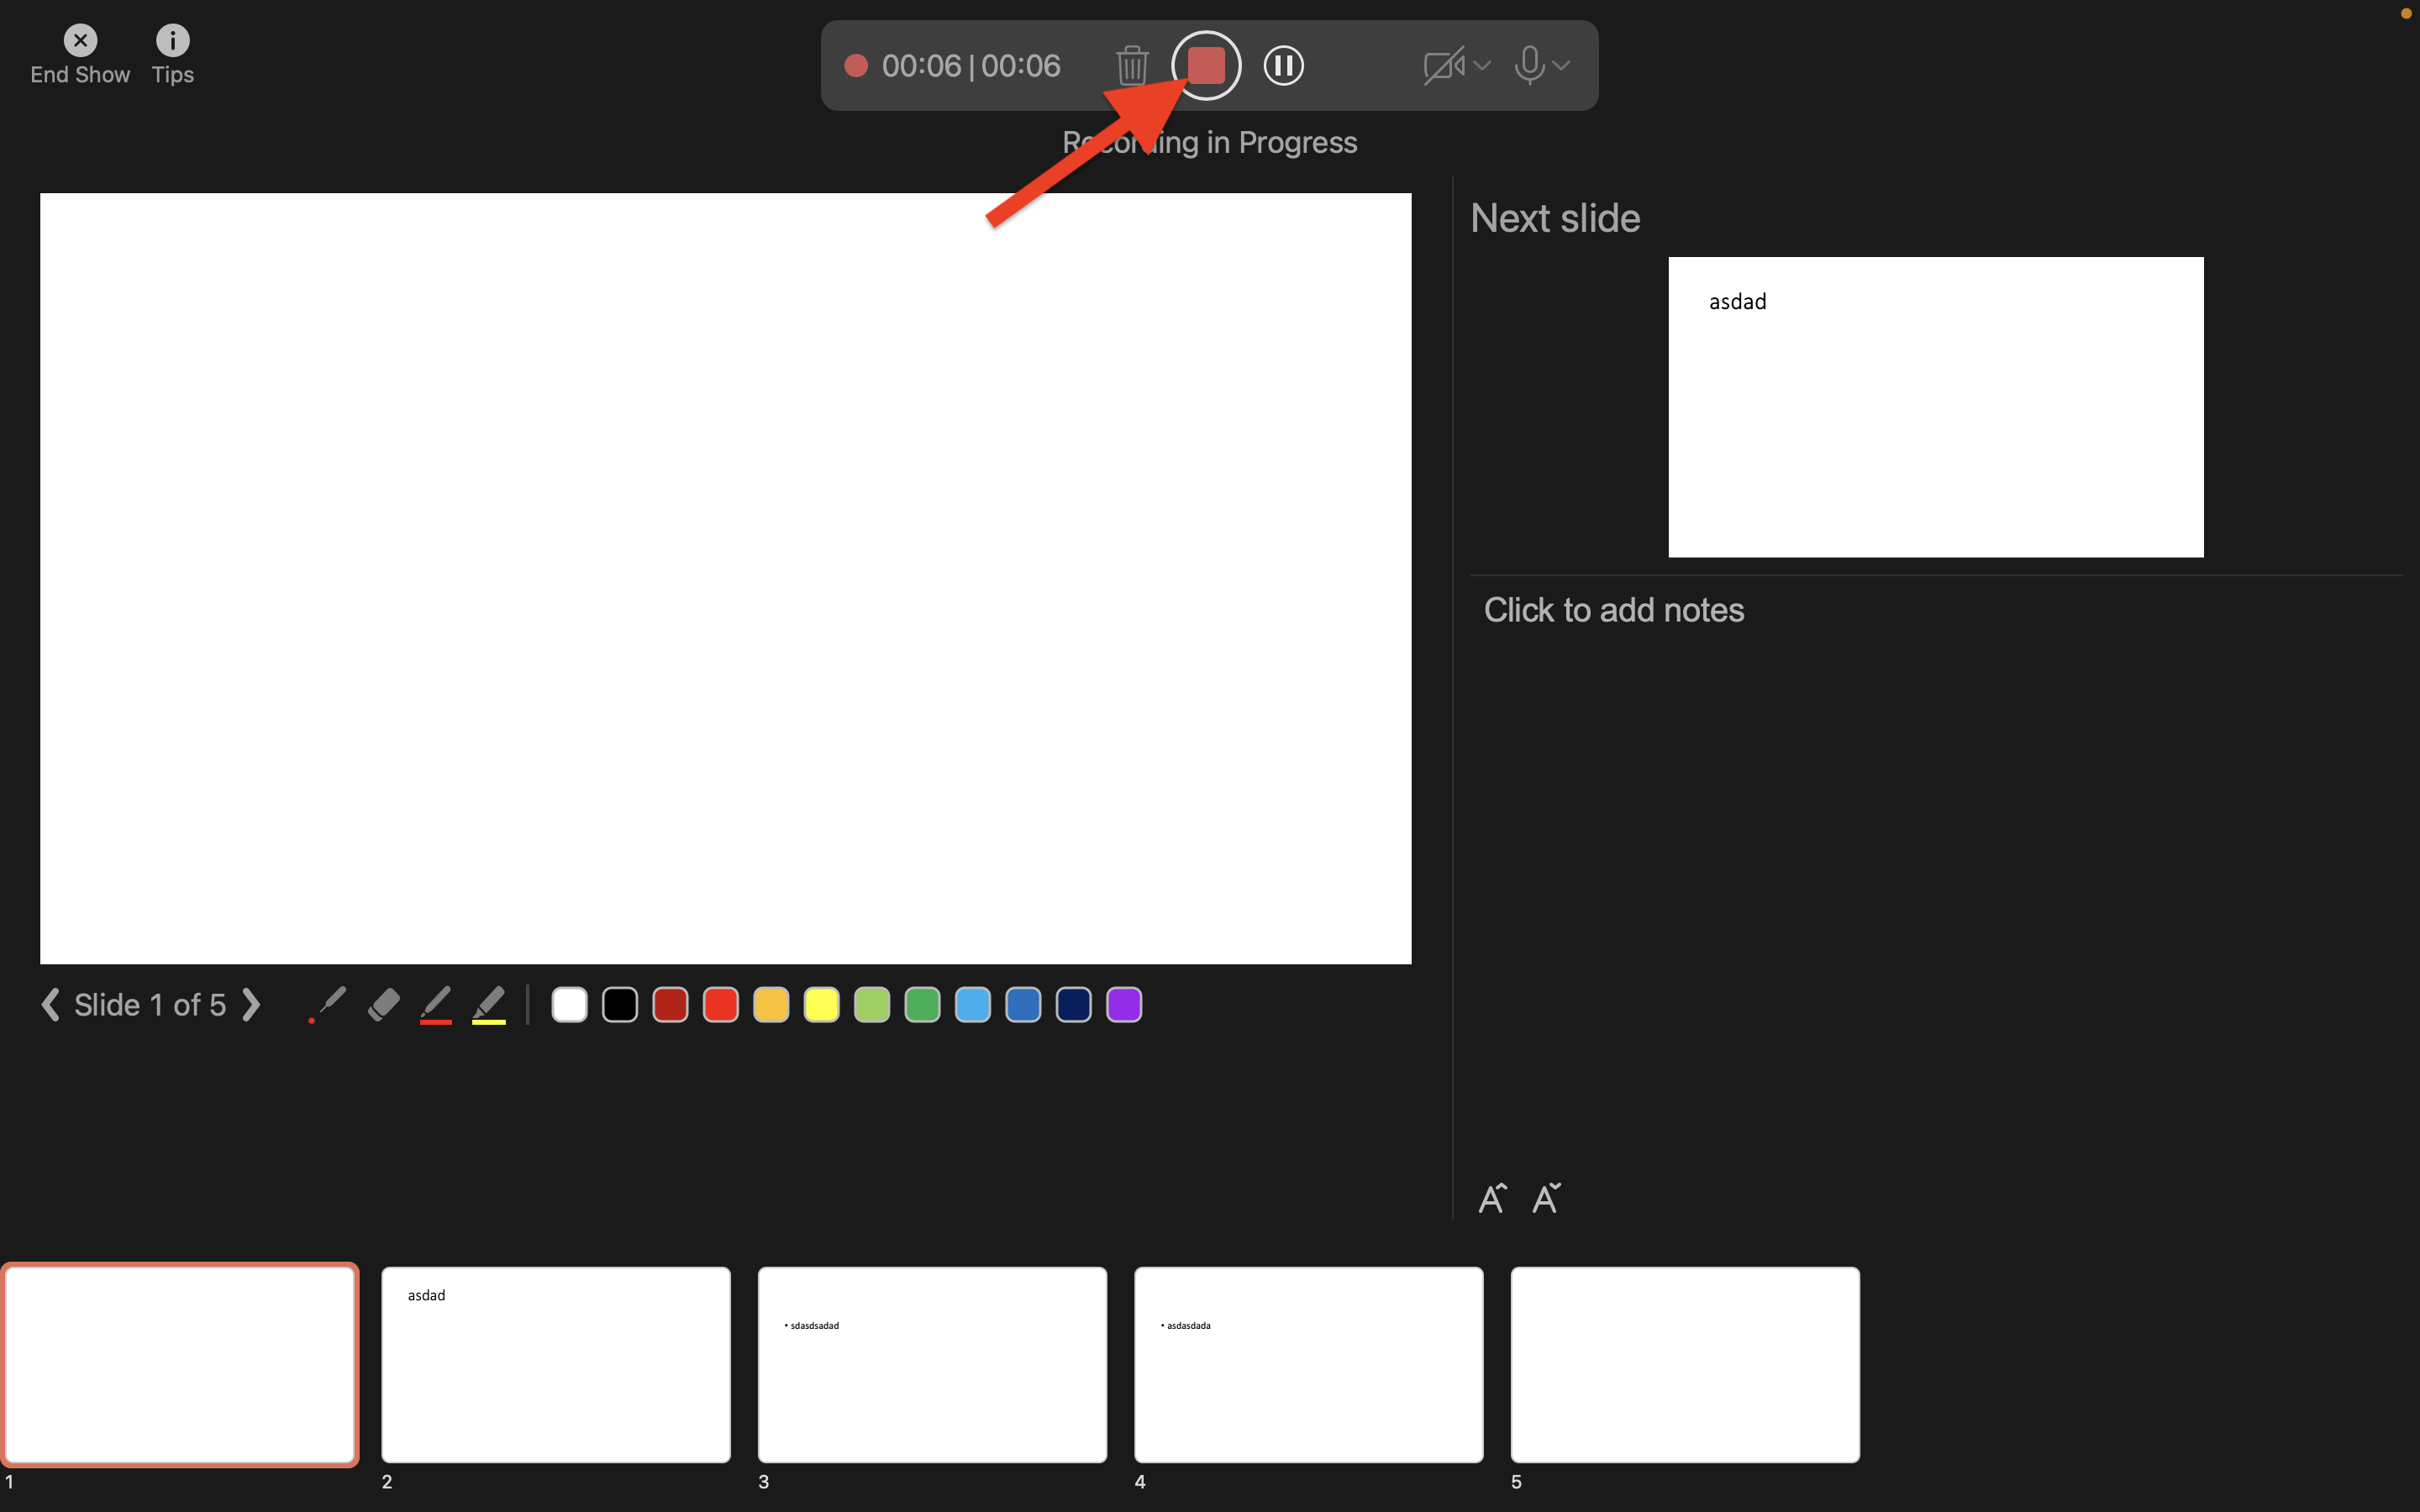Click the End Show close icon
The width and height of the screenshot is (2420, 1512).
coord(80,40)
